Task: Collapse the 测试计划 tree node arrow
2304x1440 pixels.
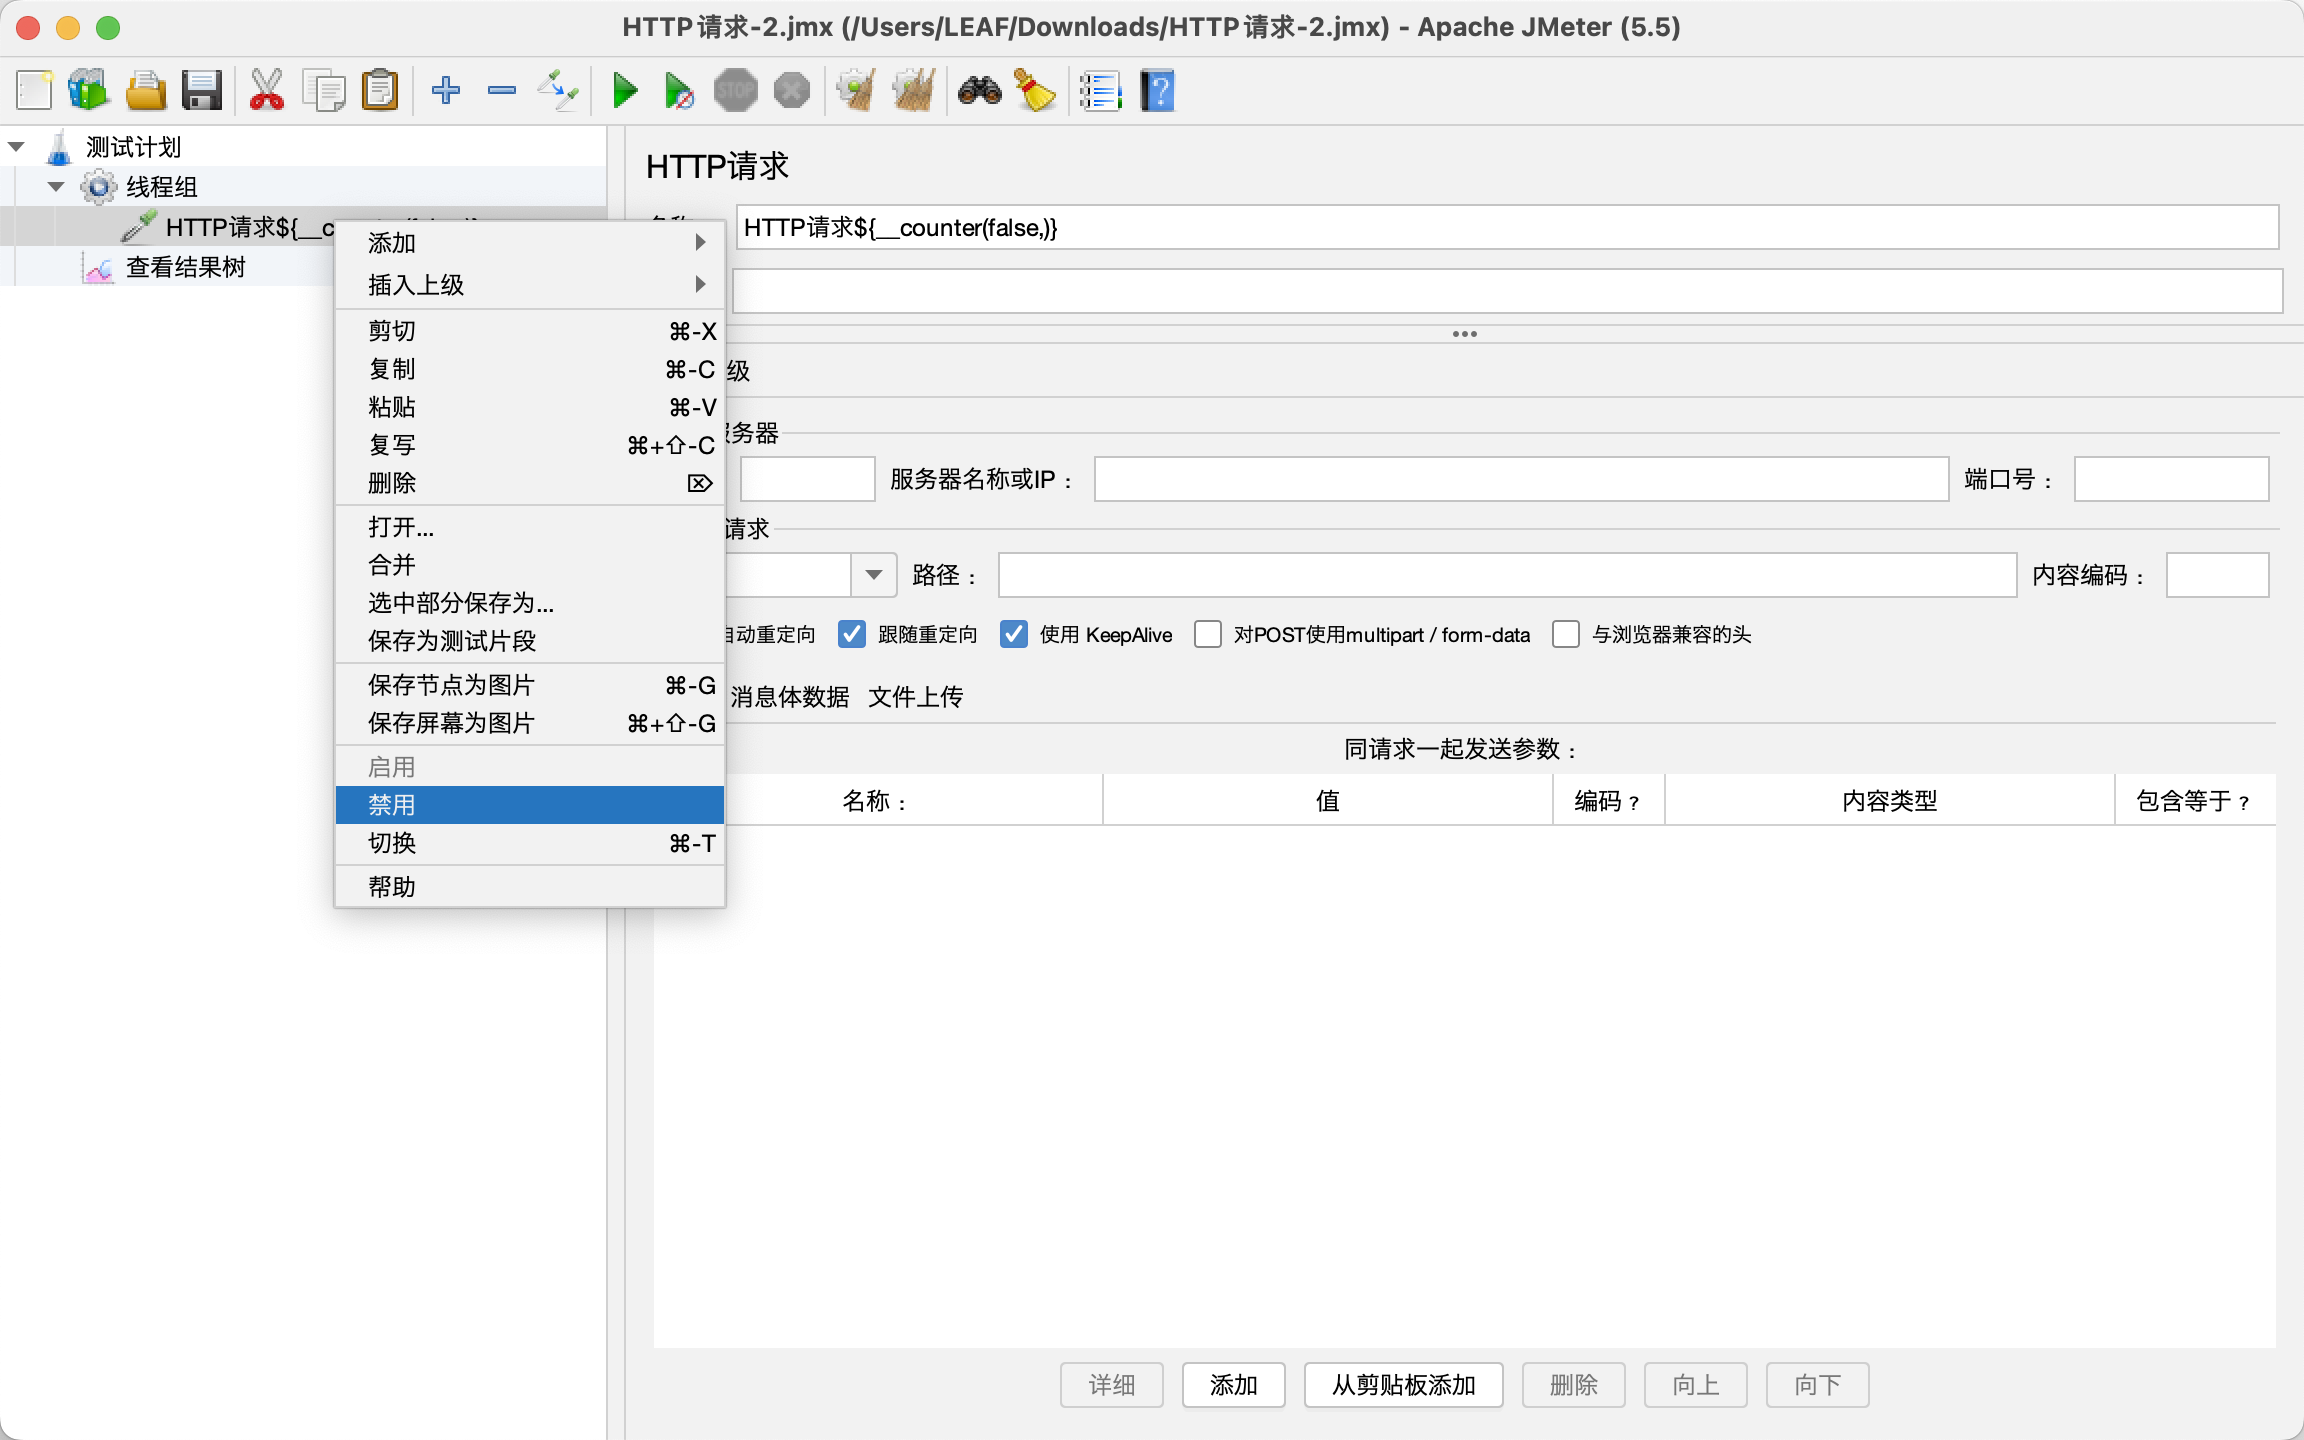Action: point(16,147)
